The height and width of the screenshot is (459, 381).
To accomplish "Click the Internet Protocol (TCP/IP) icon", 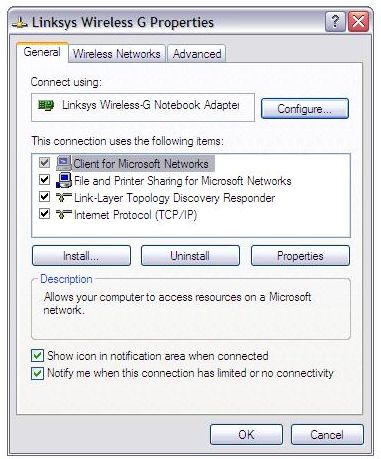I will 64,214.
